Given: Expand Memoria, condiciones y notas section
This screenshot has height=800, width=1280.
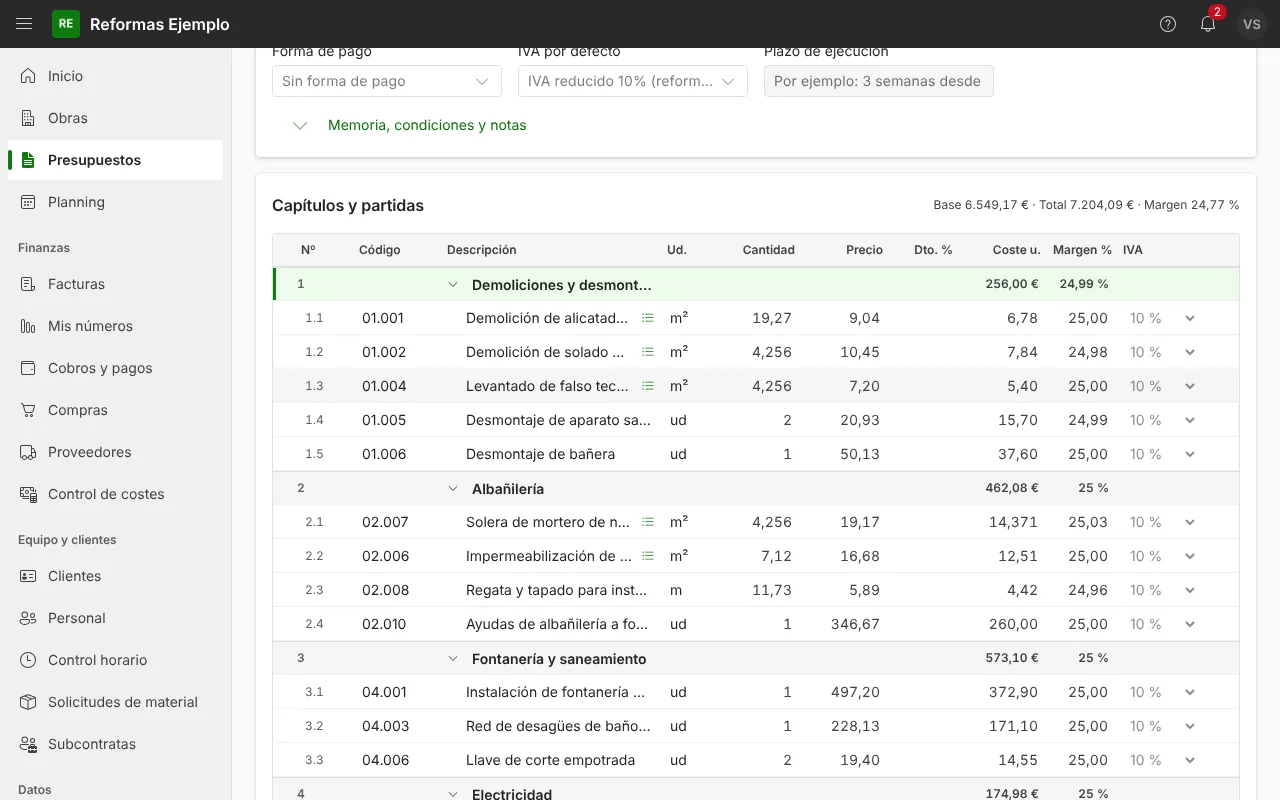Looking at the screenshot, I should click(427, 125).
